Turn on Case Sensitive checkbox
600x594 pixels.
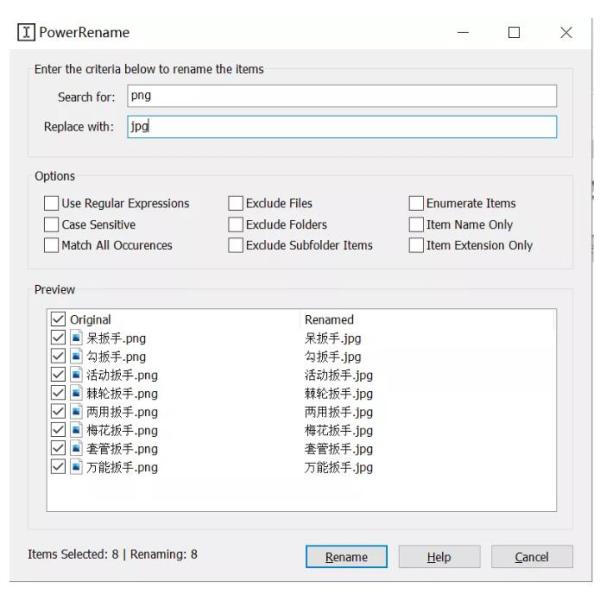pyautogui.click(x=51, y=224)
